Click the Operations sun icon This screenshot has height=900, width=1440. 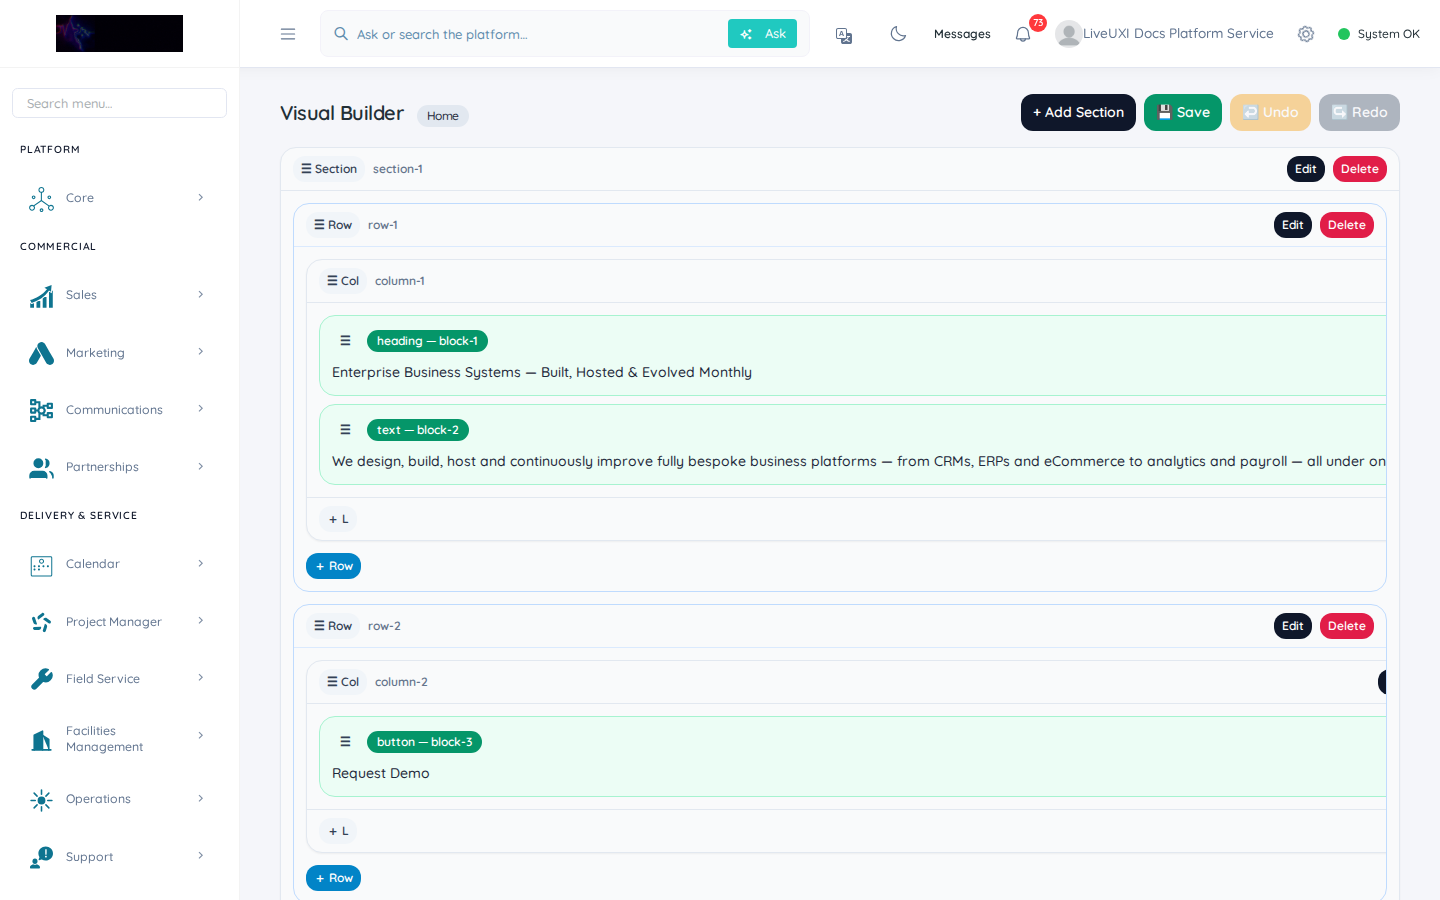41,800
